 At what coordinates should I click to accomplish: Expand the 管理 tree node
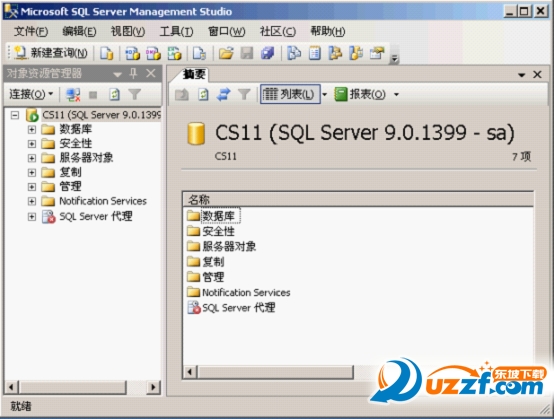[31, 187]
